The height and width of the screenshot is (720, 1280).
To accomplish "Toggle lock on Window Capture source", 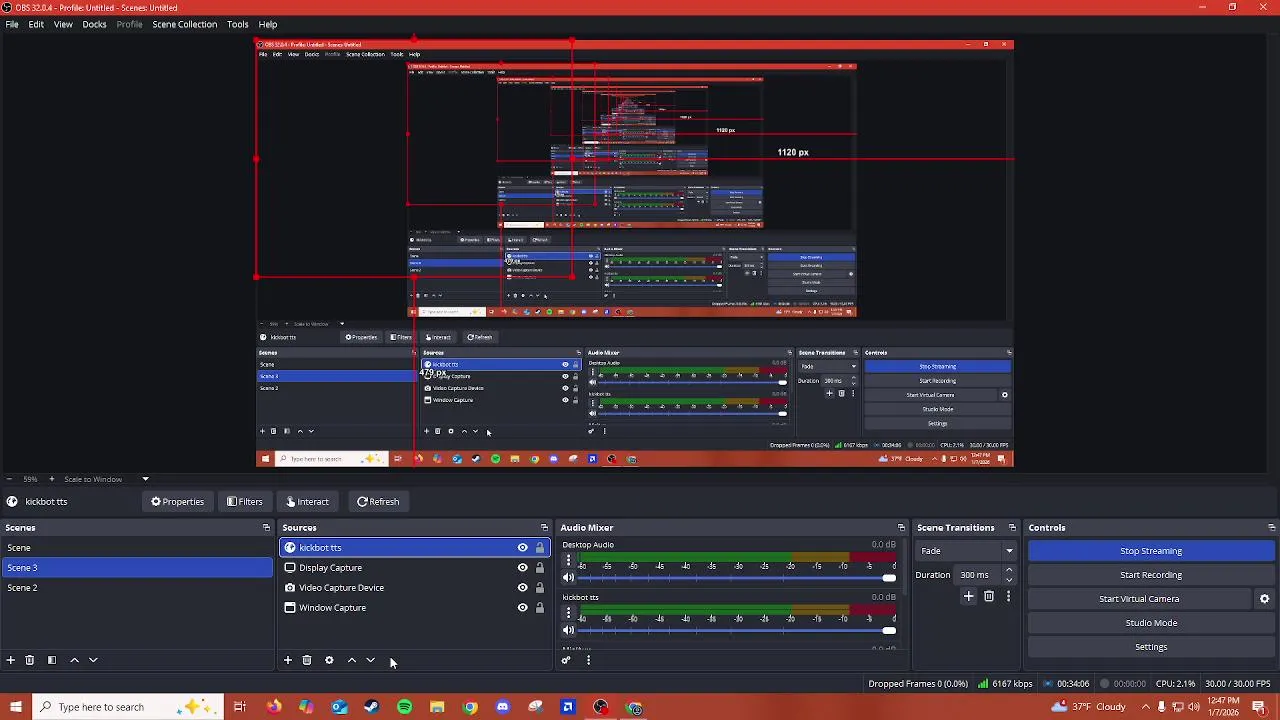I will tap(540, 608).
